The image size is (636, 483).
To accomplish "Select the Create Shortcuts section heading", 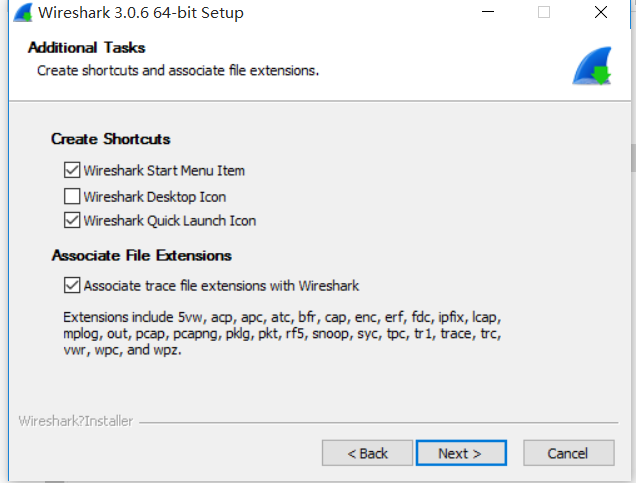I will click(x=110, y=139).
